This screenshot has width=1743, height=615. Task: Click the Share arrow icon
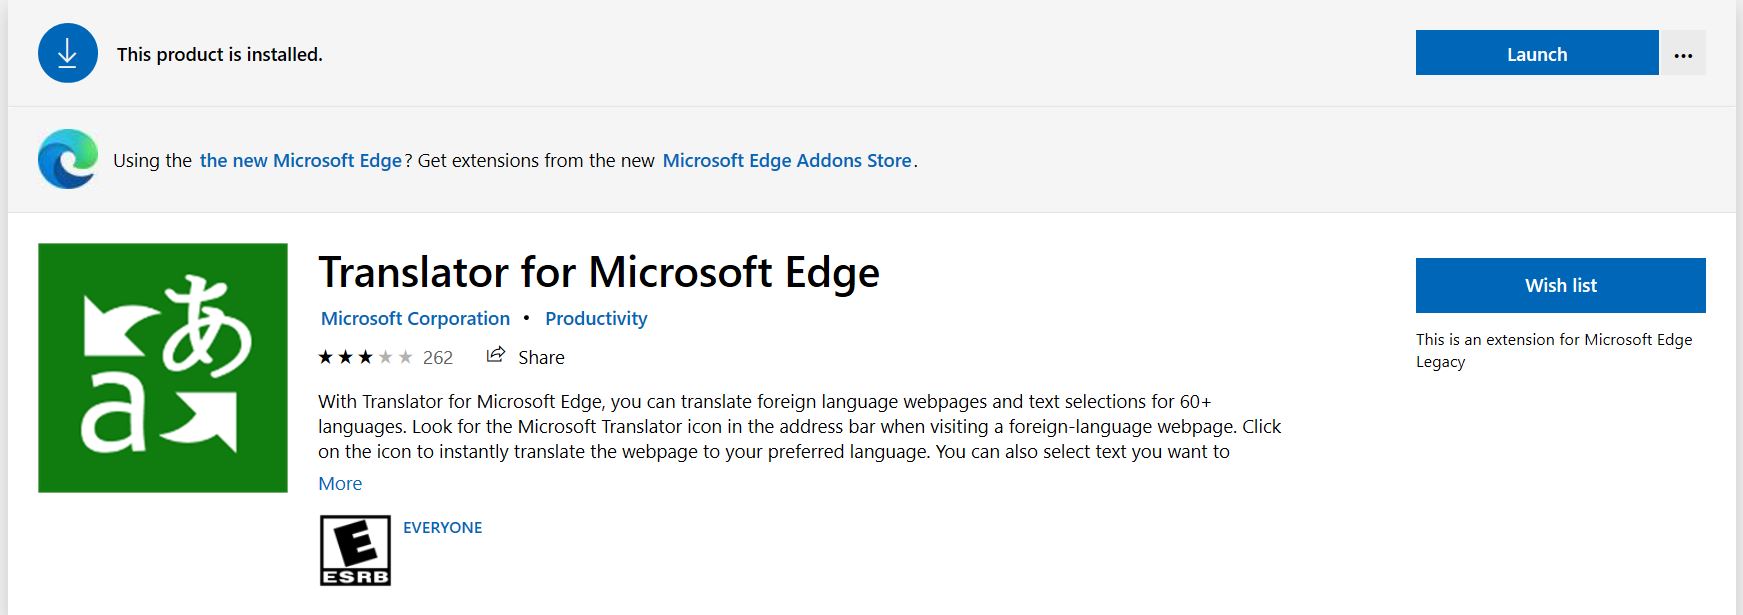(495, 355)
